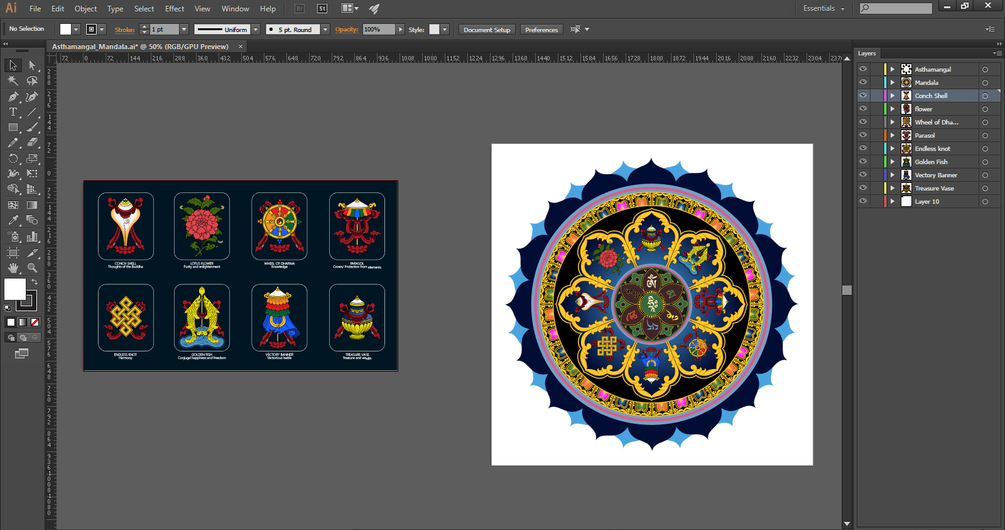
Task: Select the Hand tool
Action: [13, 268]
